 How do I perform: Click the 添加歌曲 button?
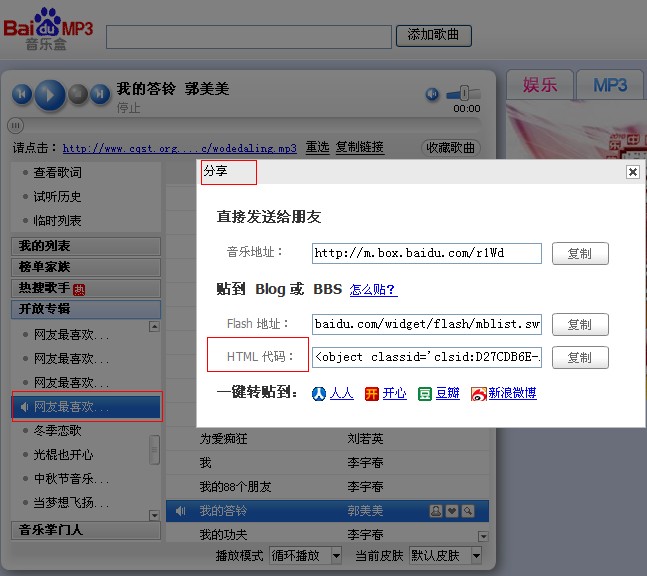click(433, 35)
